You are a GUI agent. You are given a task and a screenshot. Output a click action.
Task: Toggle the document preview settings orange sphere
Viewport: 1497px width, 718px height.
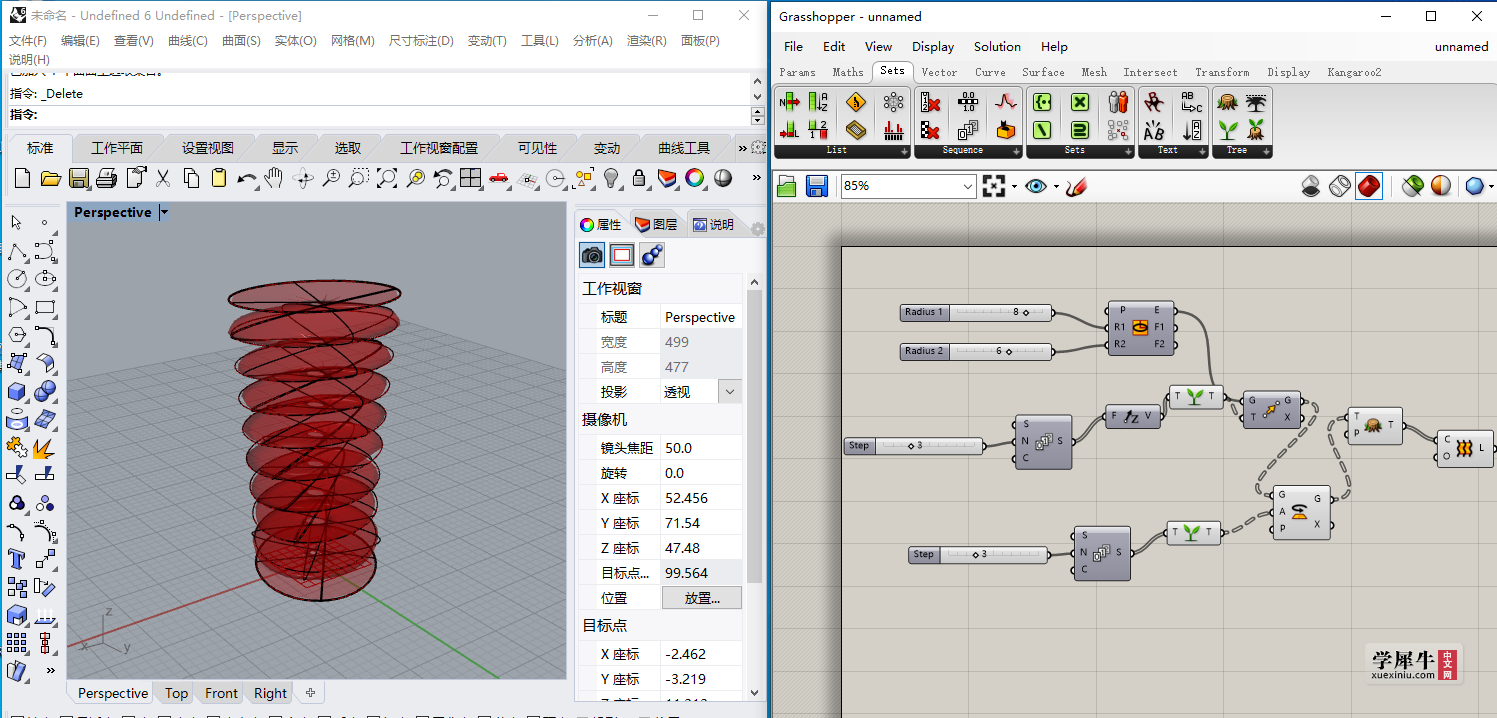click(1441, 186)
